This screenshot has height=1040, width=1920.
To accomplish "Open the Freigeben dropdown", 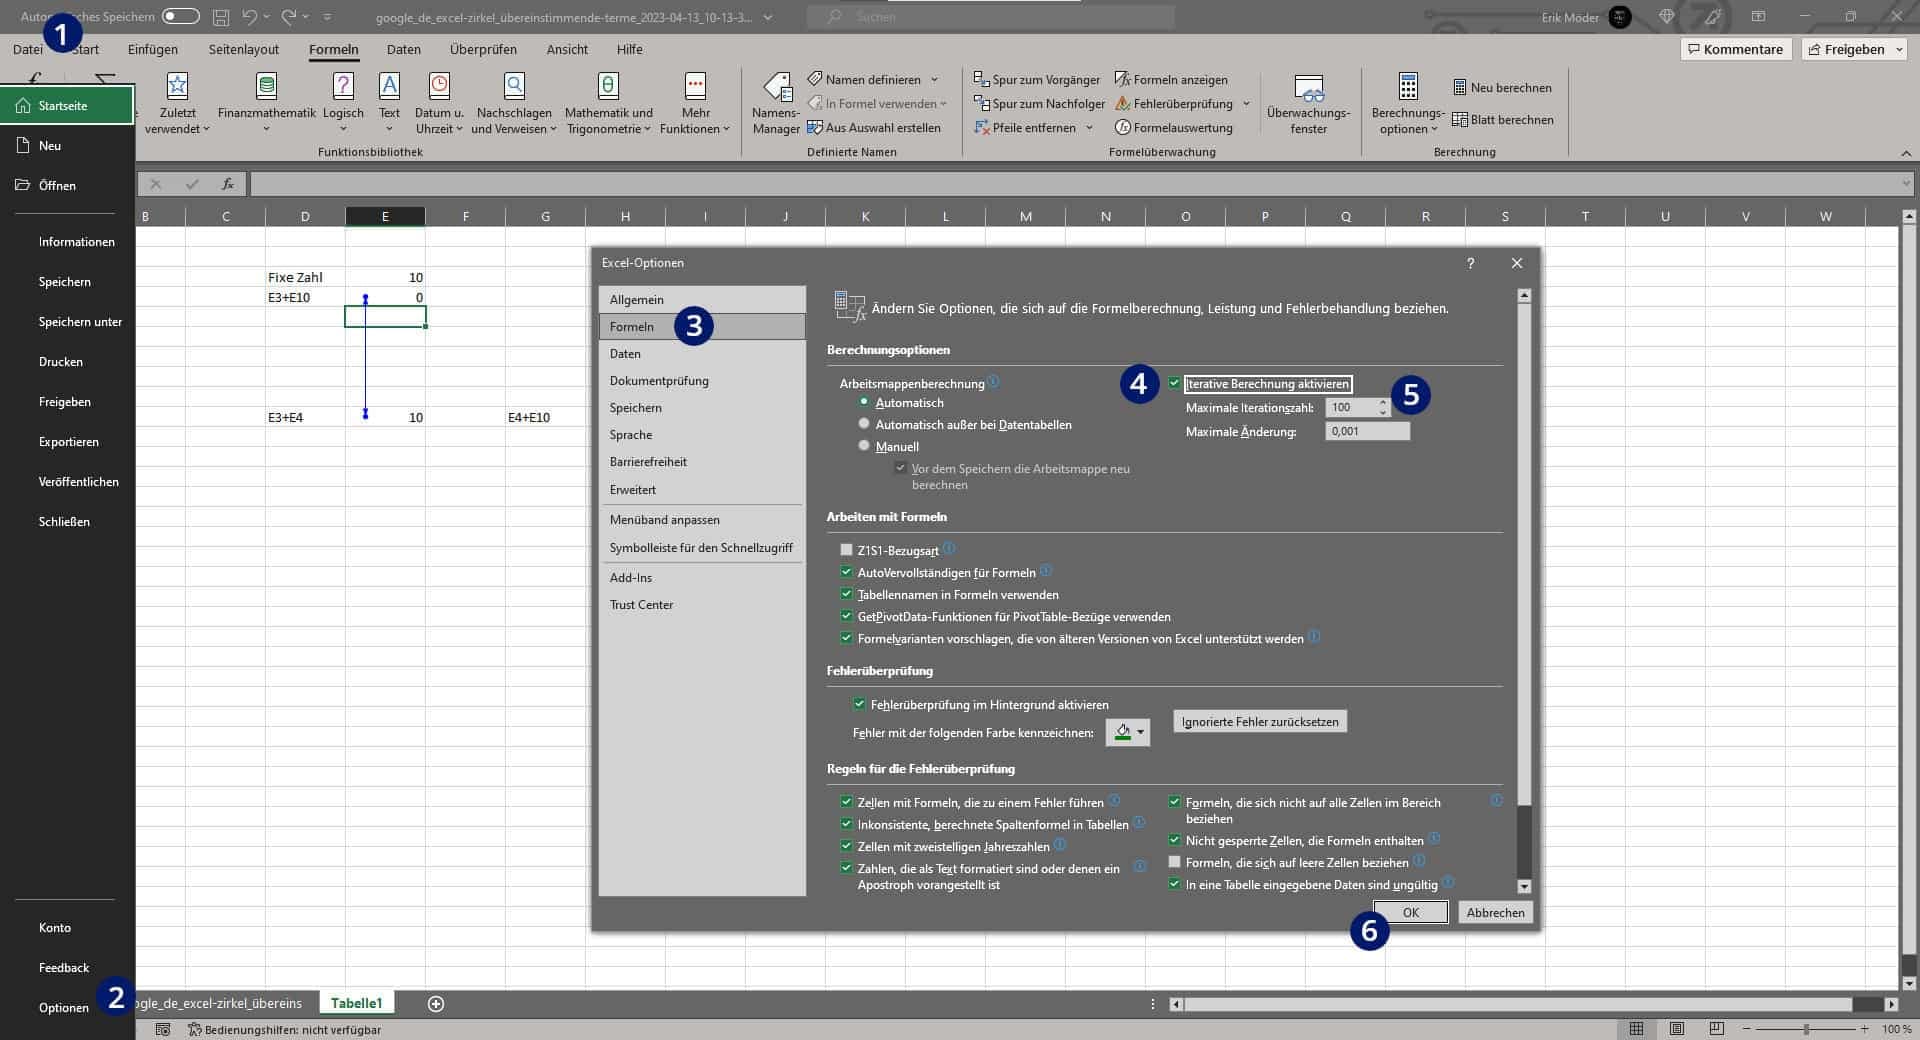I will [1899, 49].
